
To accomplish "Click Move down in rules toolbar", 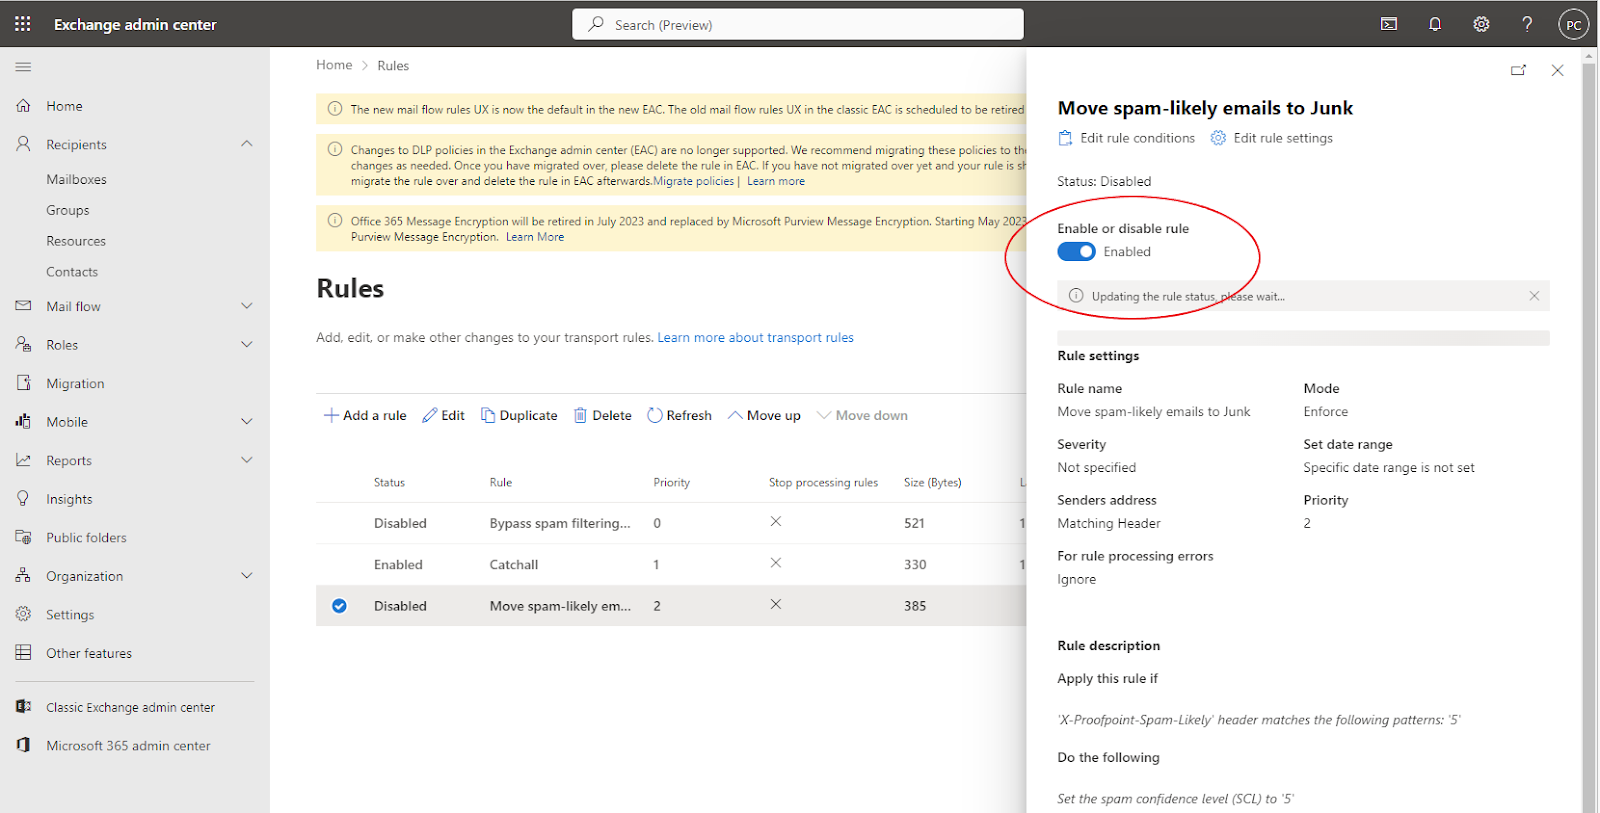I will [x=862, y=415].
